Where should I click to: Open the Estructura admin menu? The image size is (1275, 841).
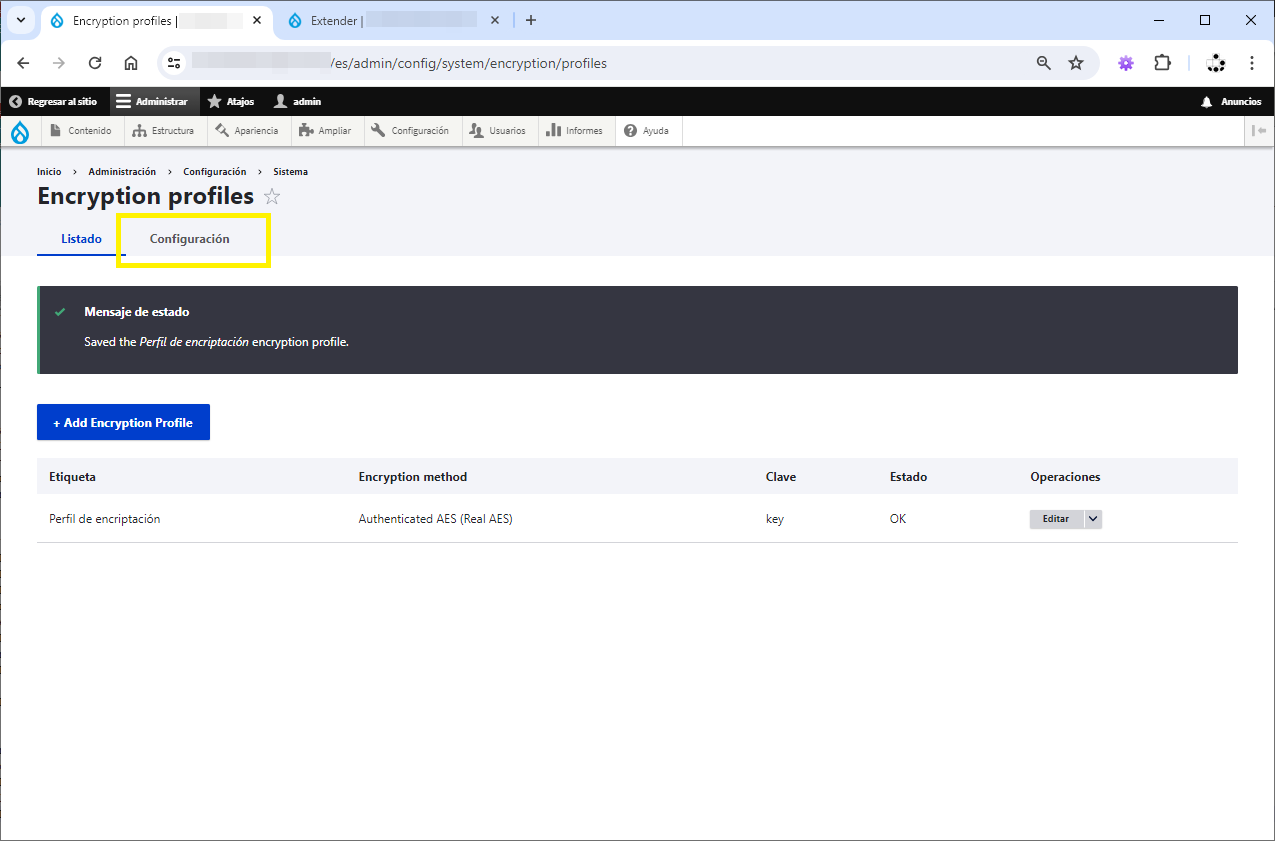pos(165,131)
